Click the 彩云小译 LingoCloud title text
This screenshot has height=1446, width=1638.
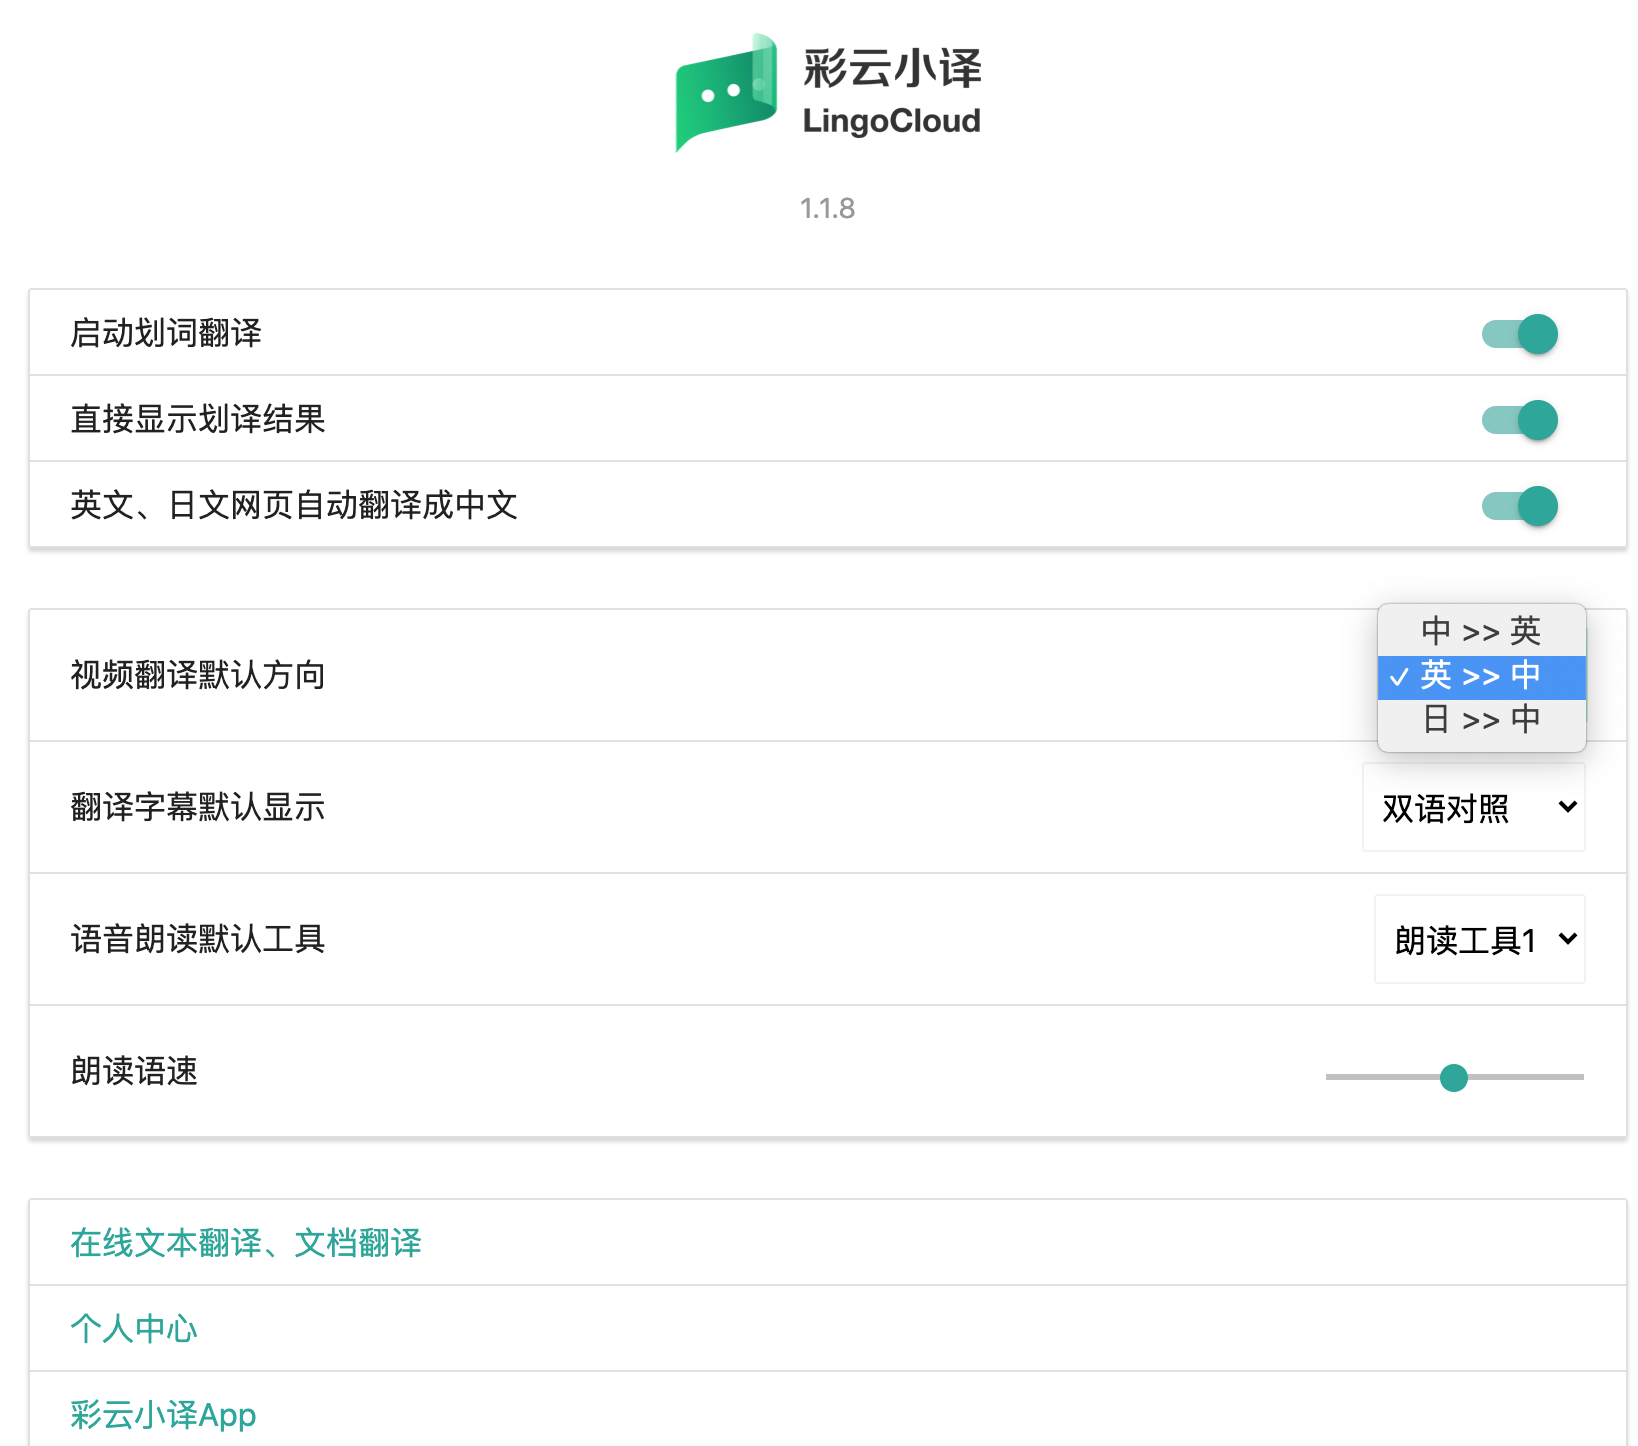coord(891,92)
